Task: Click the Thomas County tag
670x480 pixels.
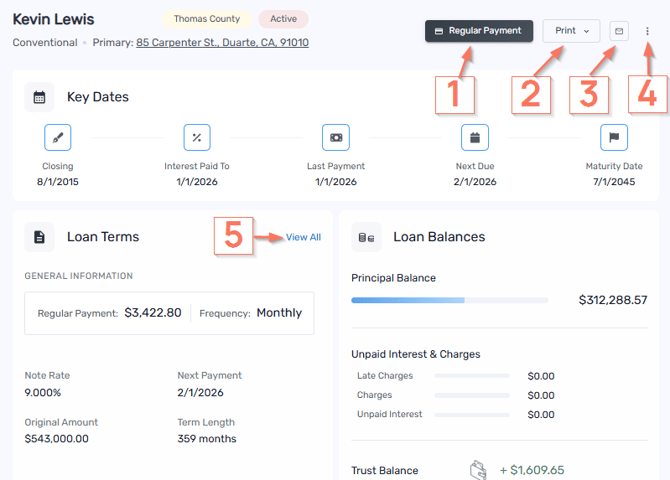Action: click(x=206, y=19)
